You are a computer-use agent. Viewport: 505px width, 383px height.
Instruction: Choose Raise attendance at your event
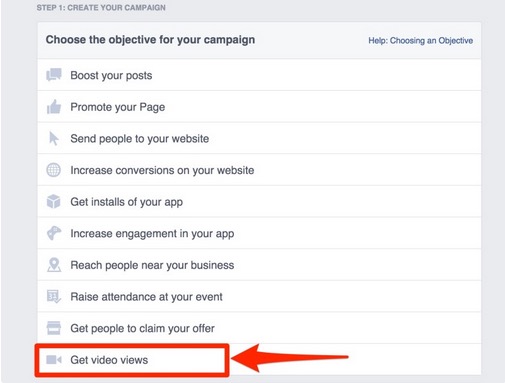click(259, 297)
